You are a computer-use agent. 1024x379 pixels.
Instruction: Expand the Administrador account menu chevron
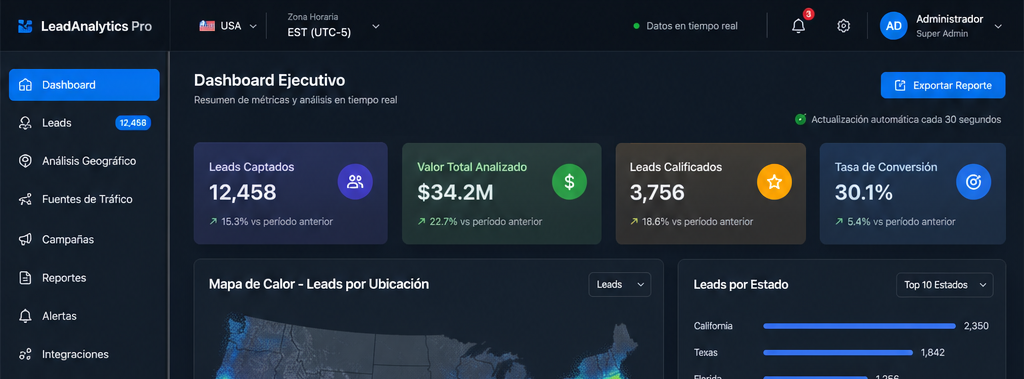(998, 26)
